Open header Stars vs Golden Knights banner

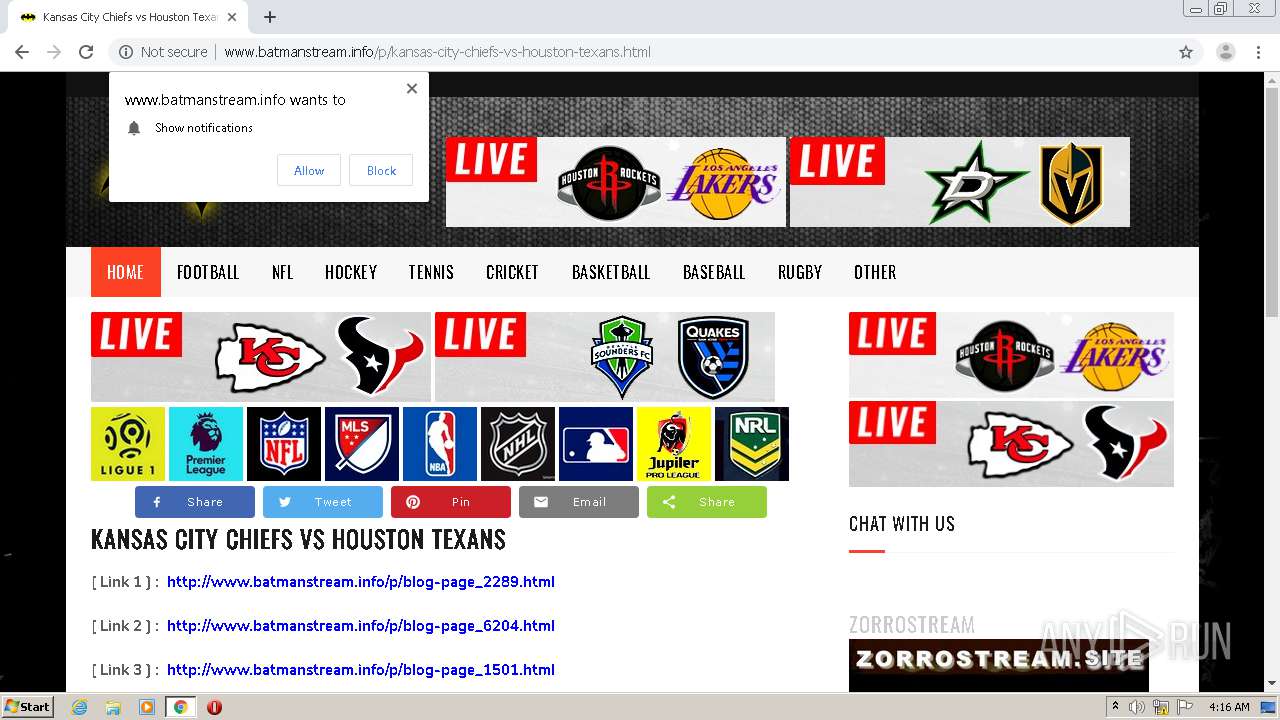click(x=960, y=182)
